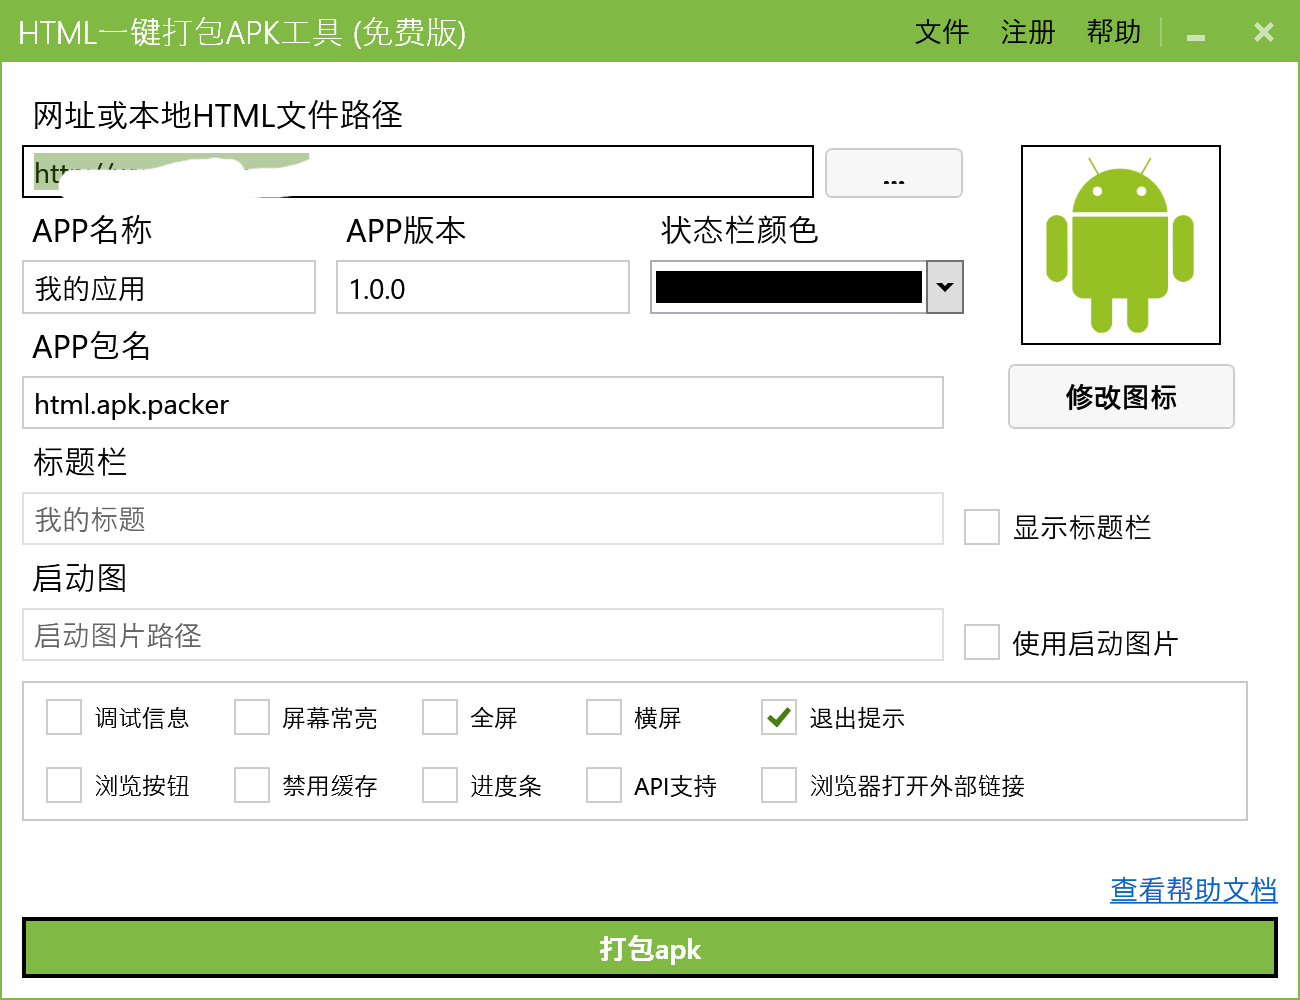Tick the 显示标题栏 checkbox

pyautogui.click(x=981, y=527)
